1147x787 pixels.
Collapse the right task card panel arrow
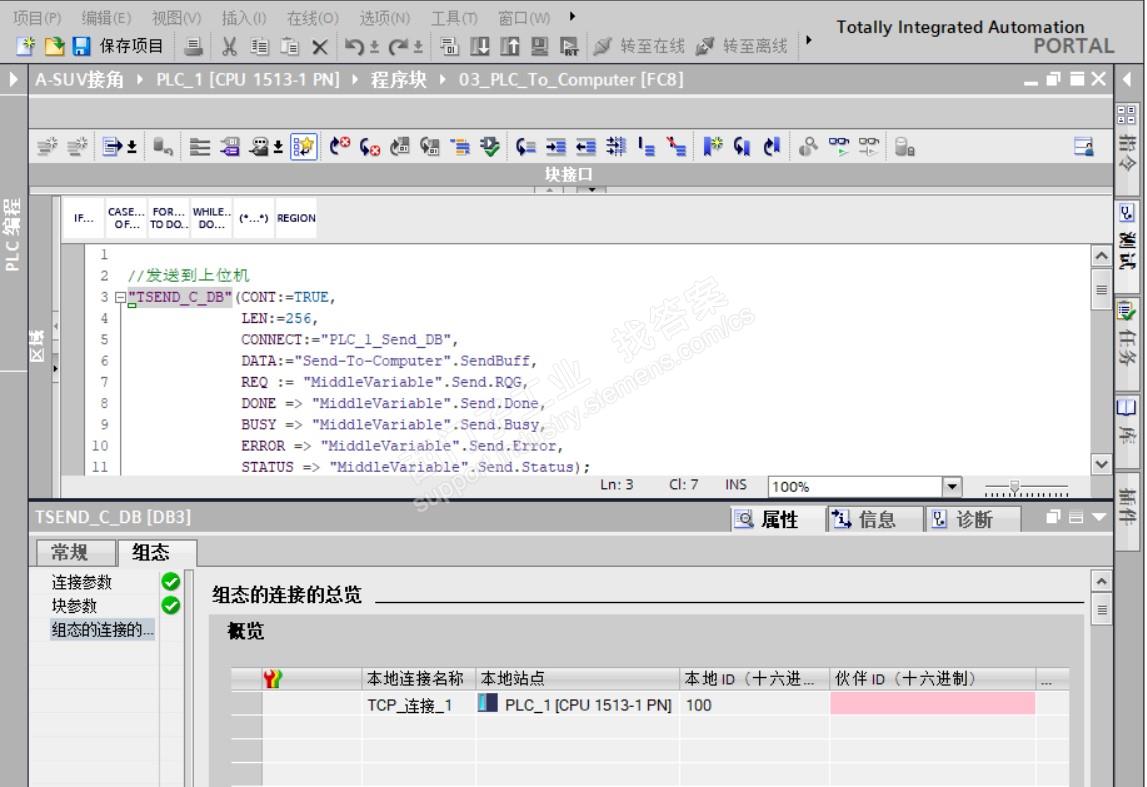[1127, 78]
